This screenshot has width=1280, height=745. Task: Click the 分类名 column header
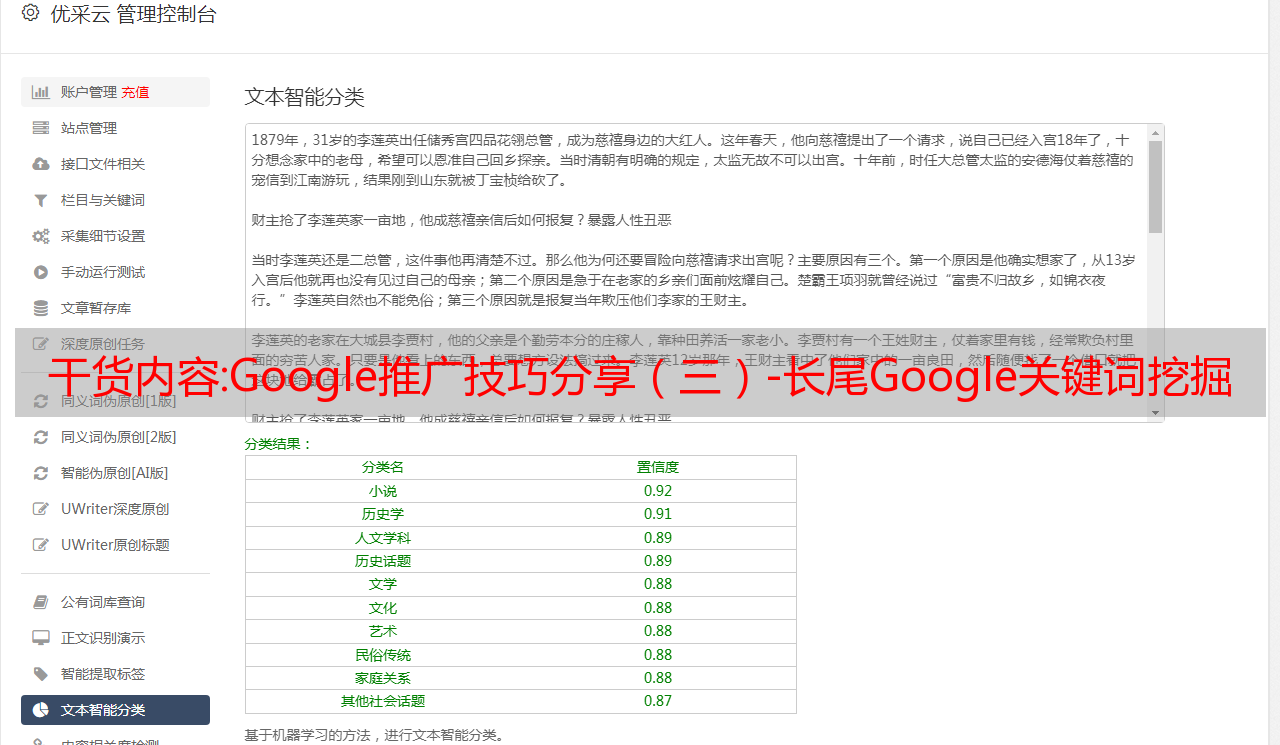383,467
